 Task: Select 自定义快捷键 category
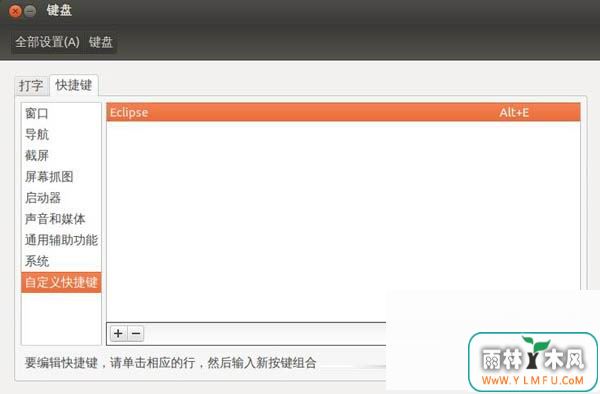[x=61, y=283]
